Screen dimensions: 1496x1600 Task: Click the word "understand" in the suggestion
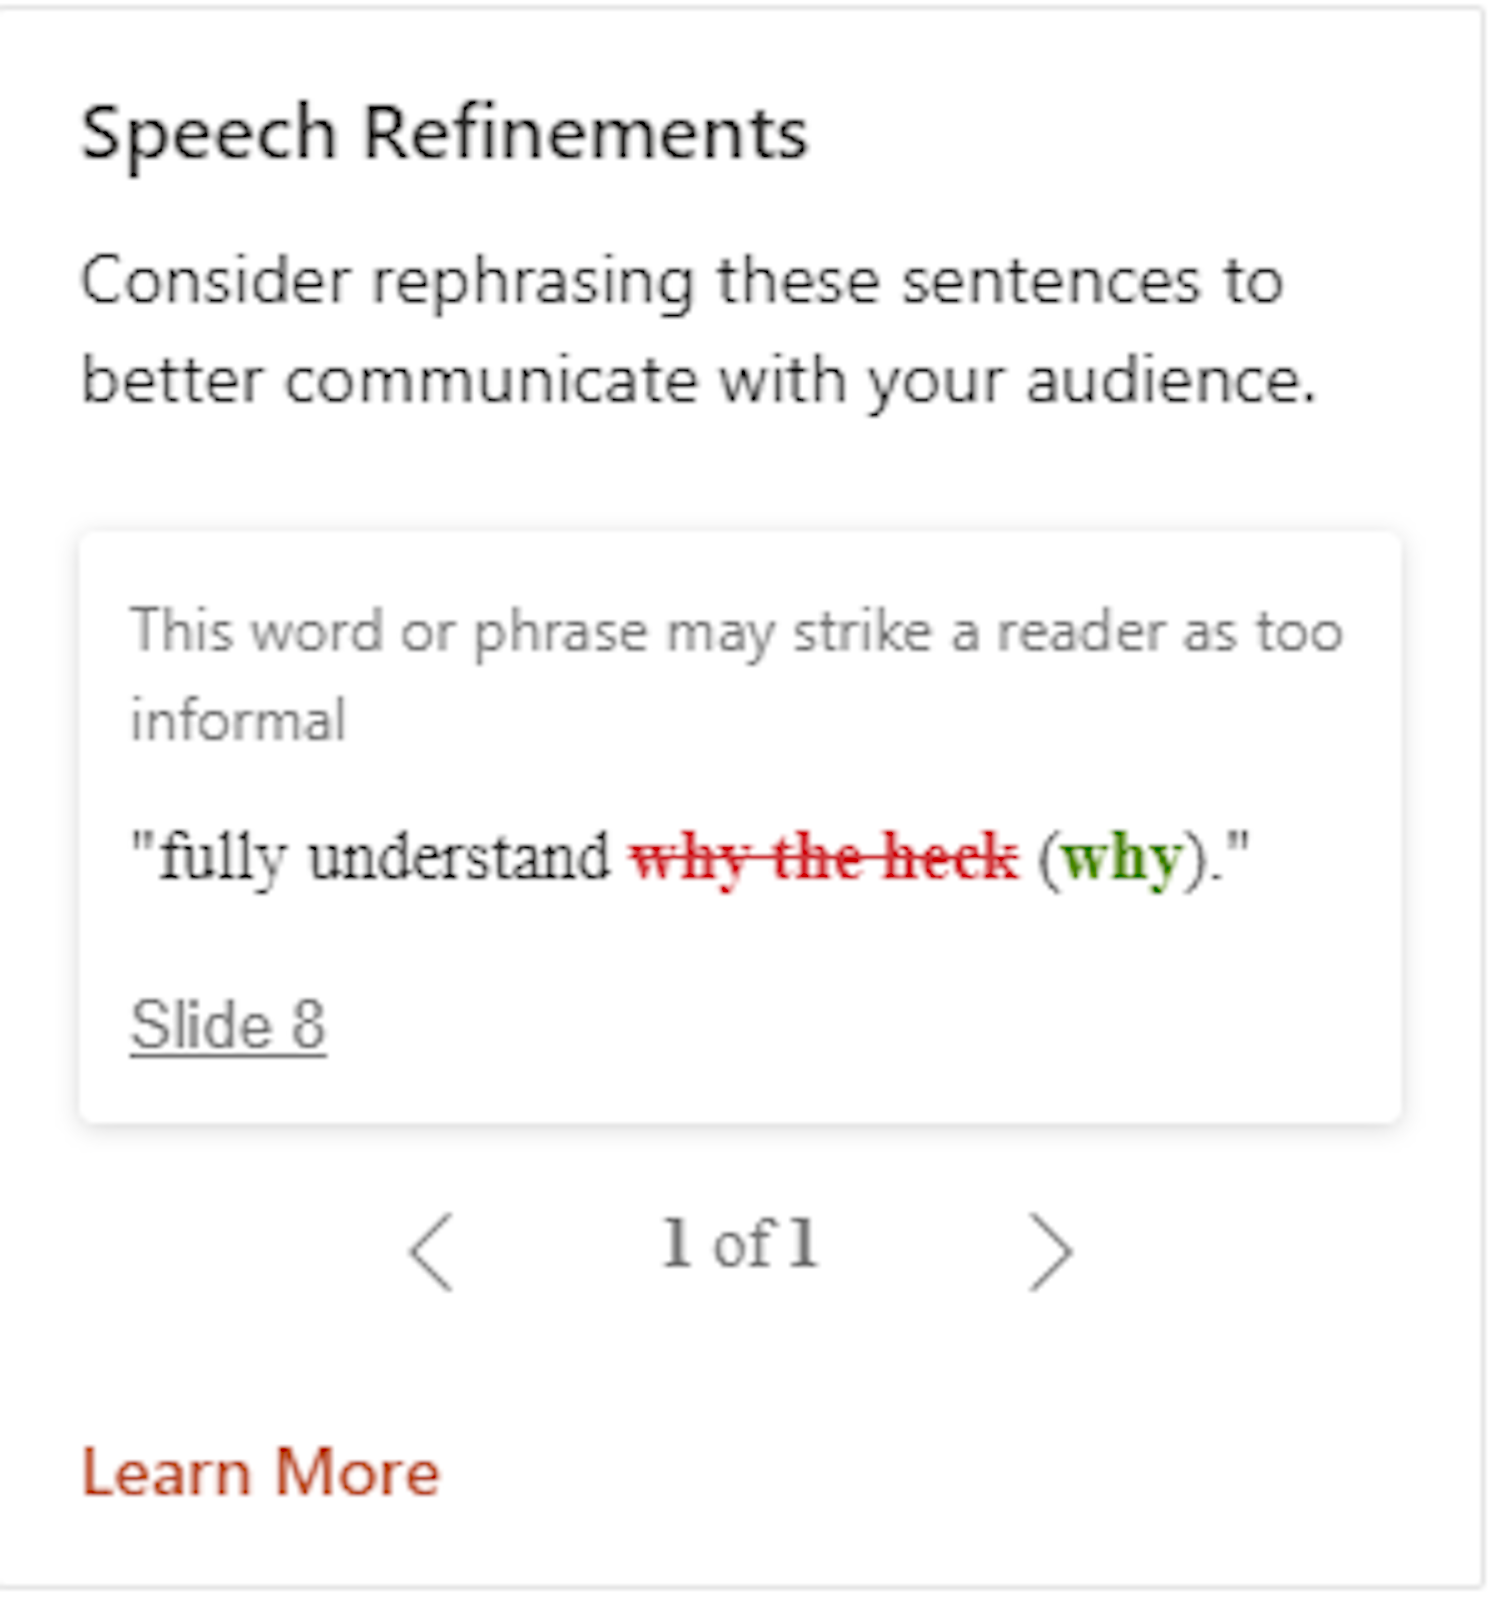[458, 858]
